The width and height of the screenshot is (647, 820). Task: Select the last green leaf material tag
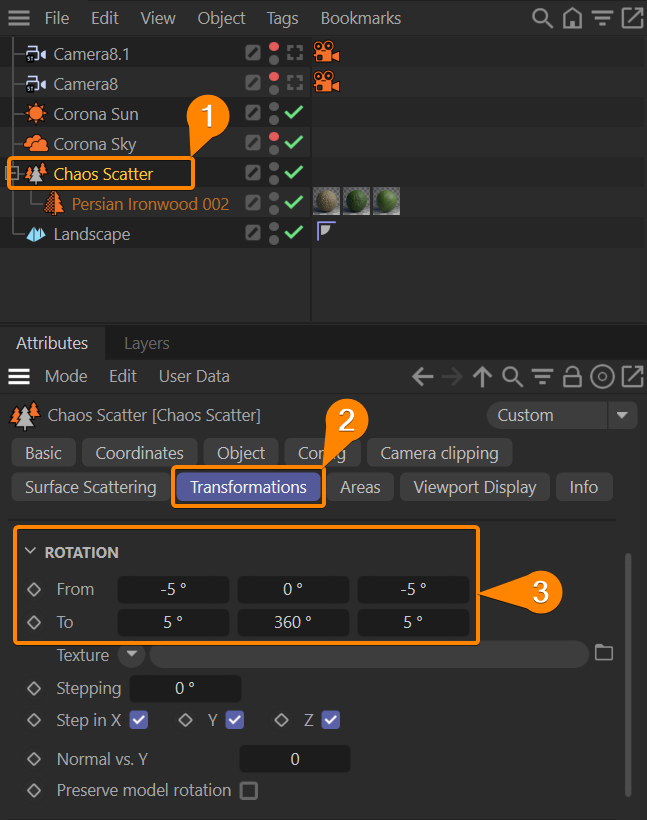[387, 201]
